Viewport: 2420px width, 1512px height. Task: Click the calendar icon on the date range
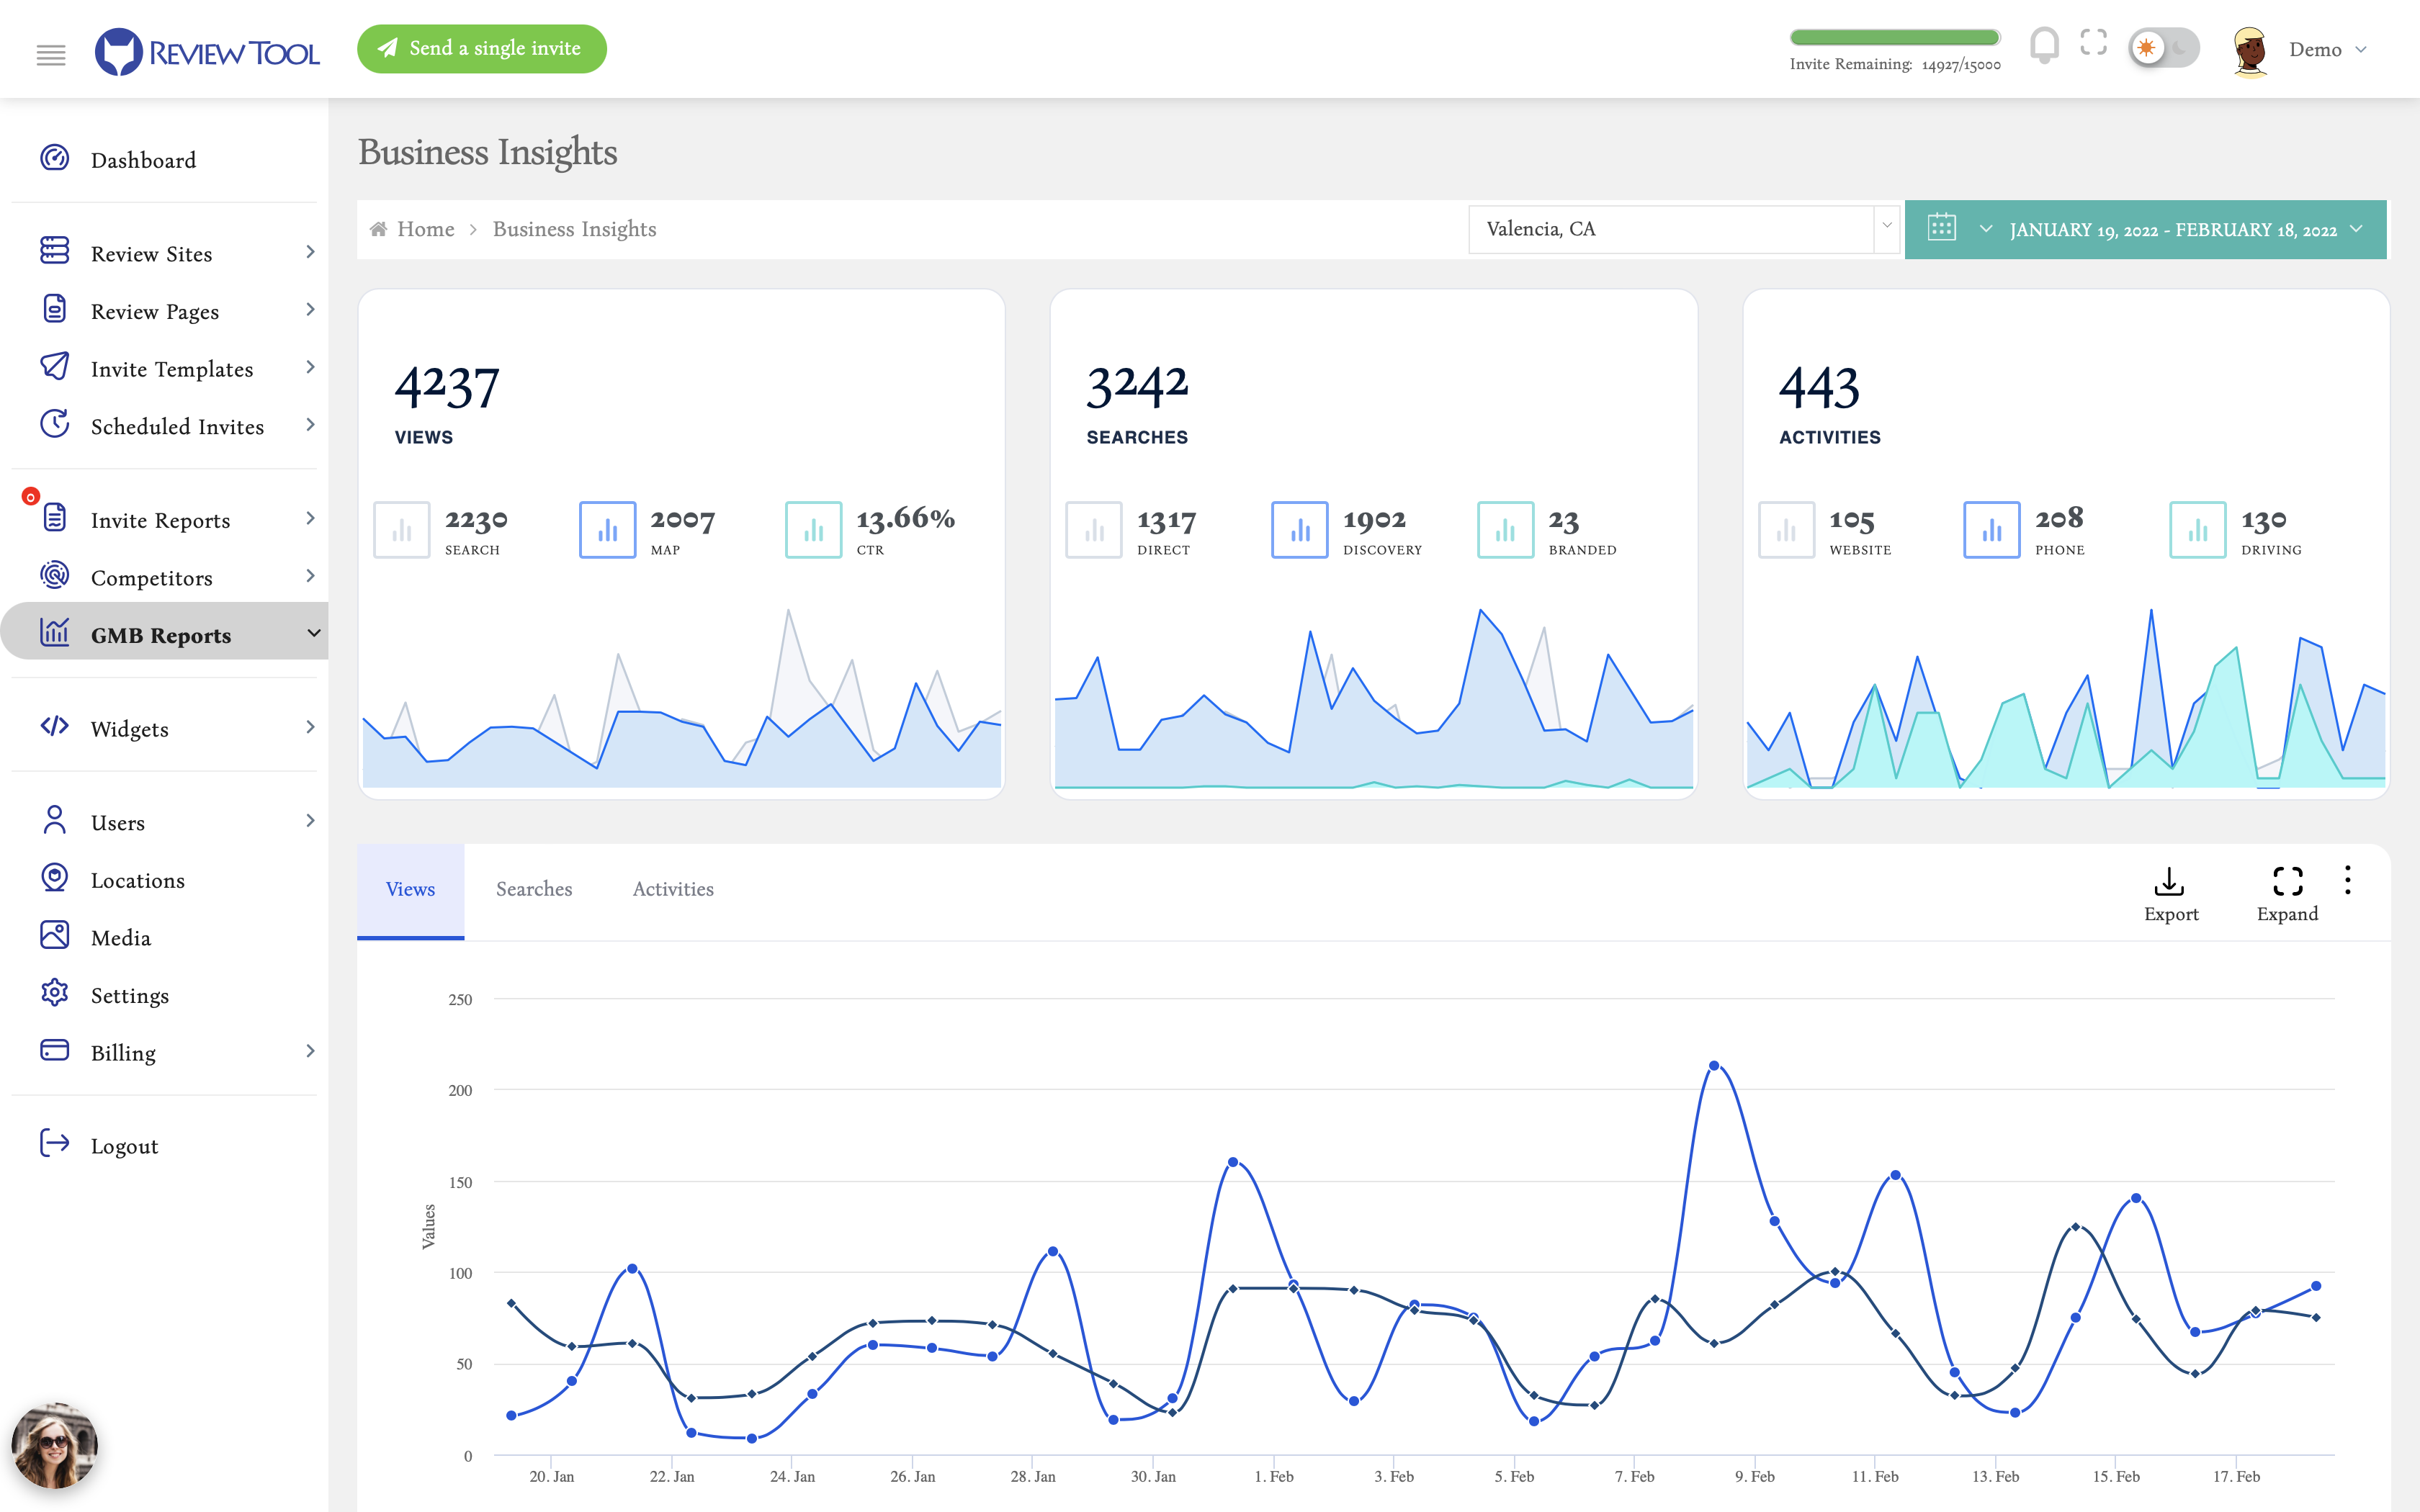coord(1940,228)
